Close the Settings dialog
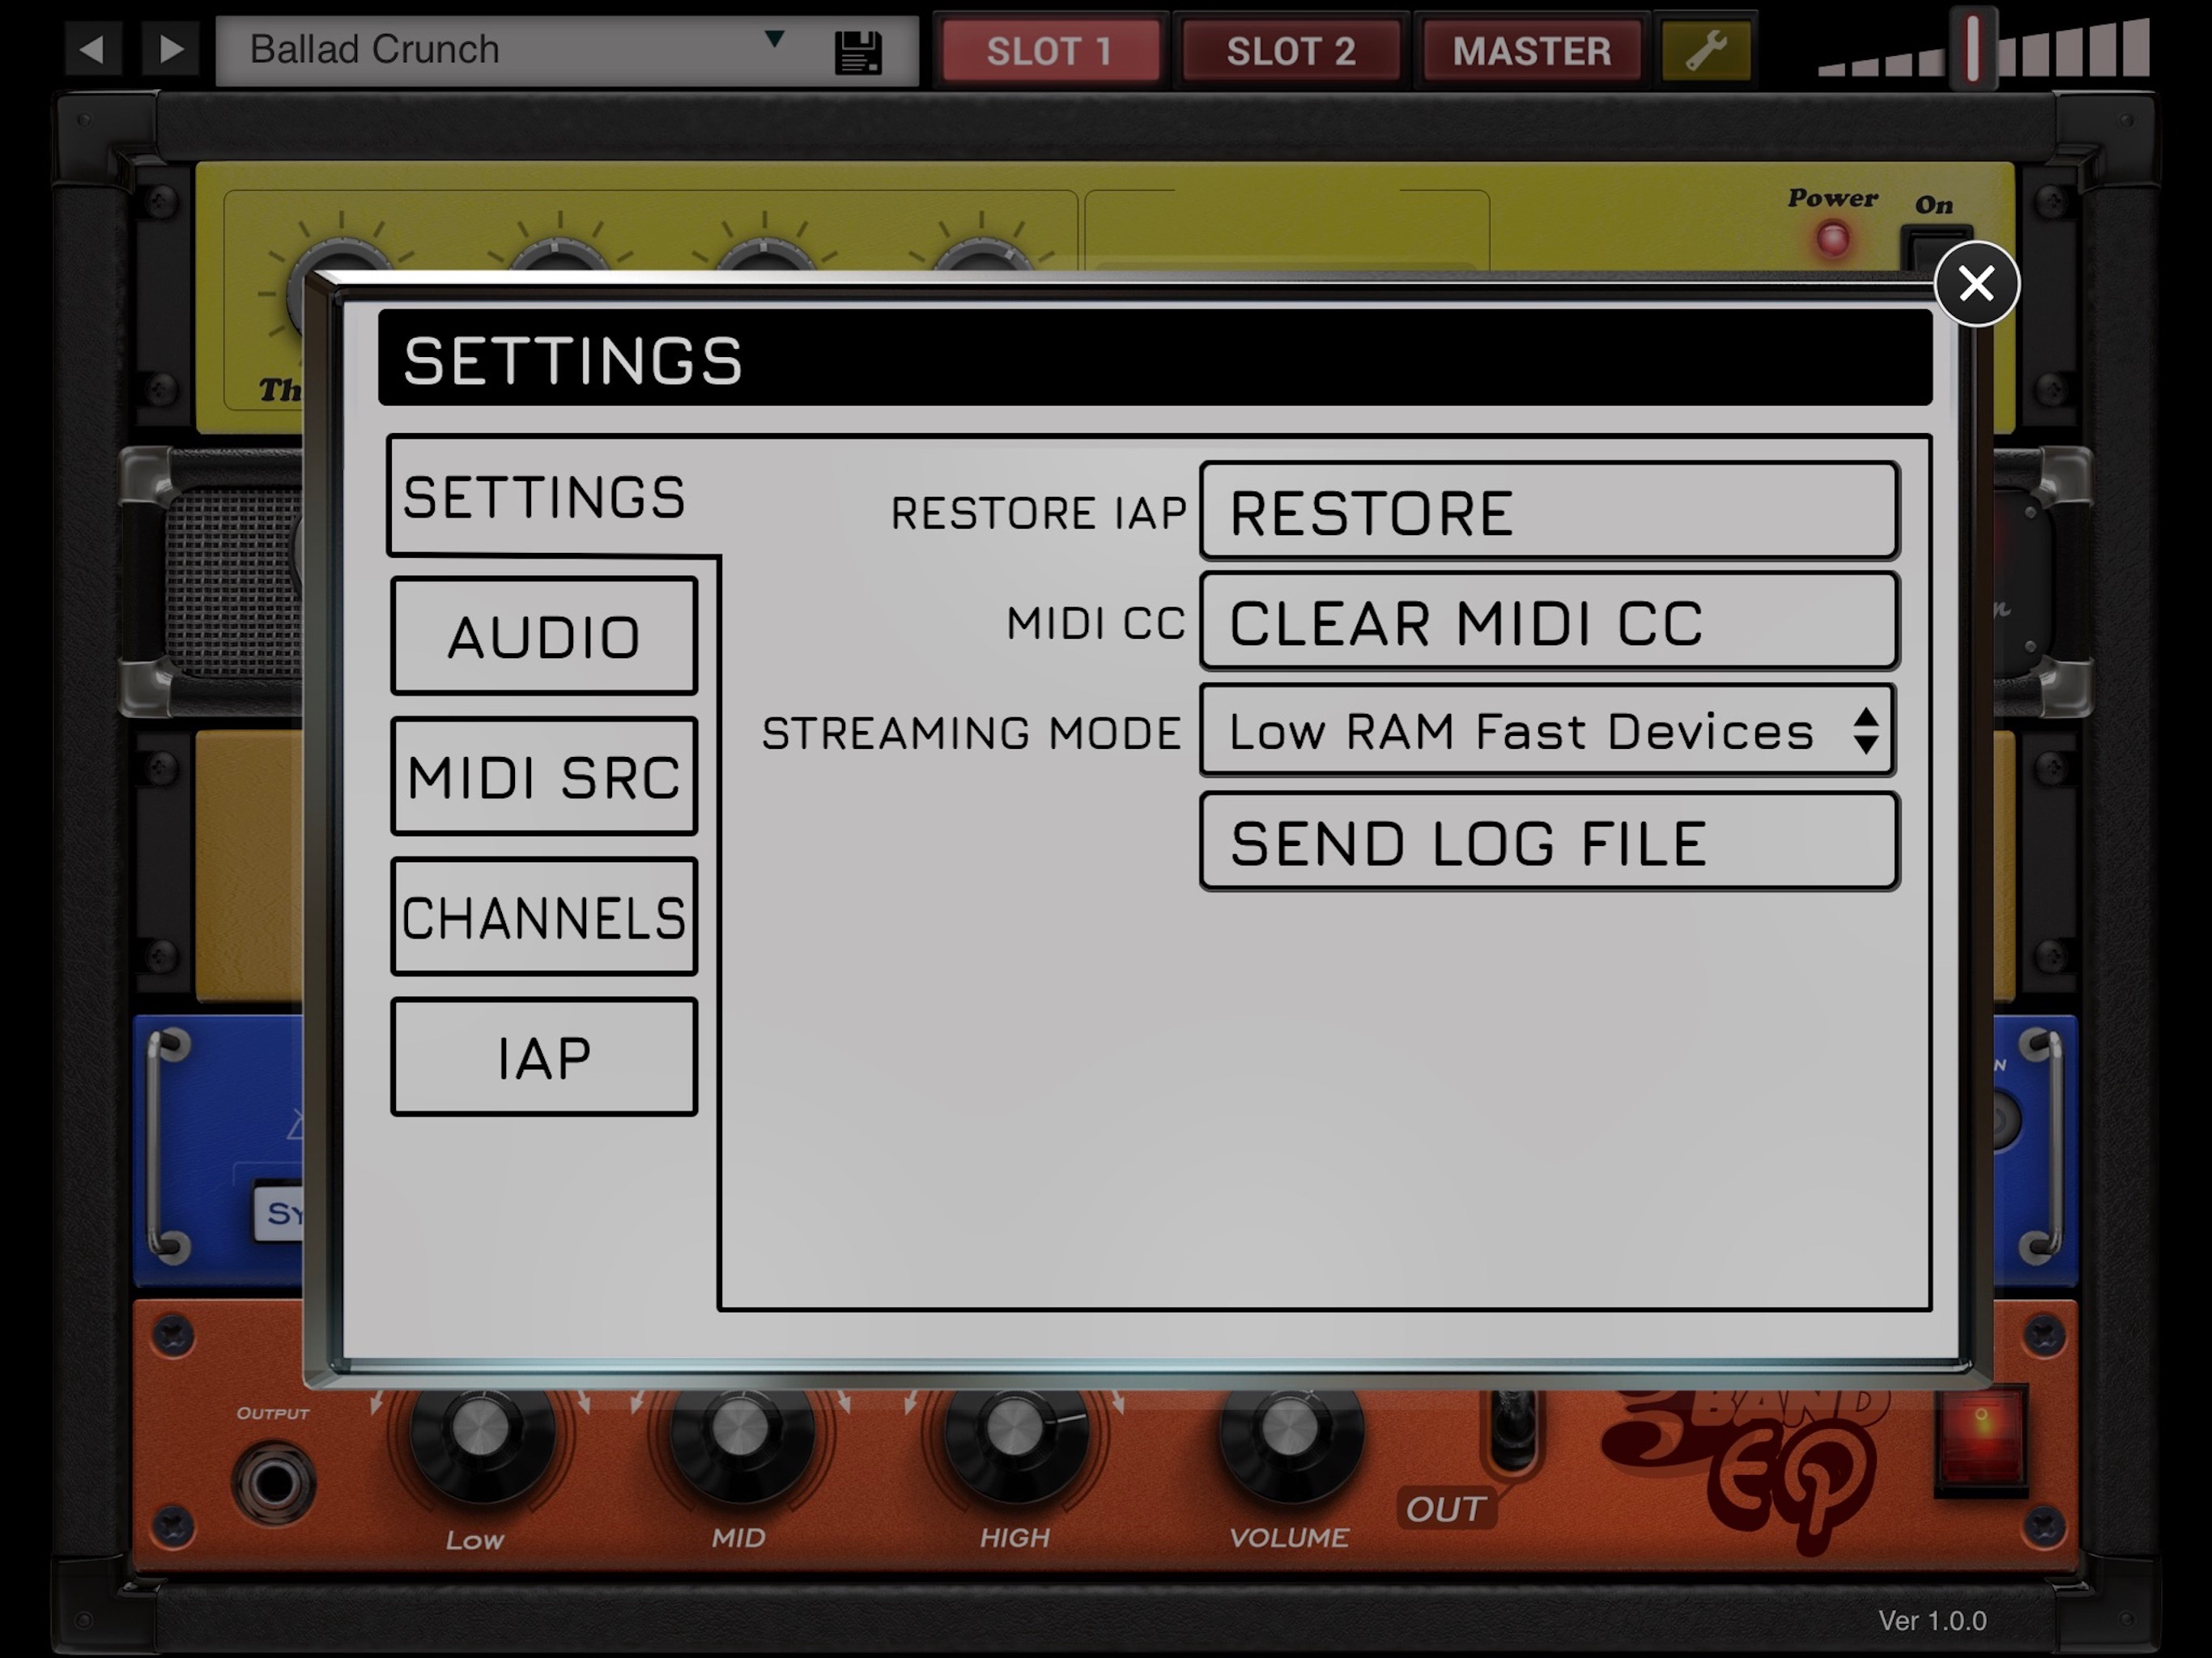This screenshot has height=1658, width=2212. pos(1976,284)
